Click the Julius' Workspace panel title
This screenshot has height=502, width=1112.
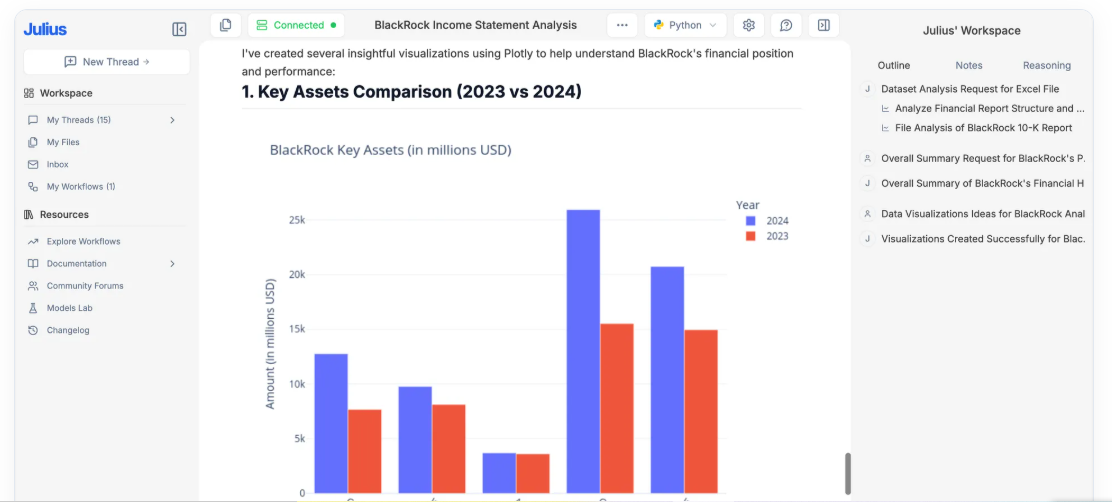coord(972,30)
